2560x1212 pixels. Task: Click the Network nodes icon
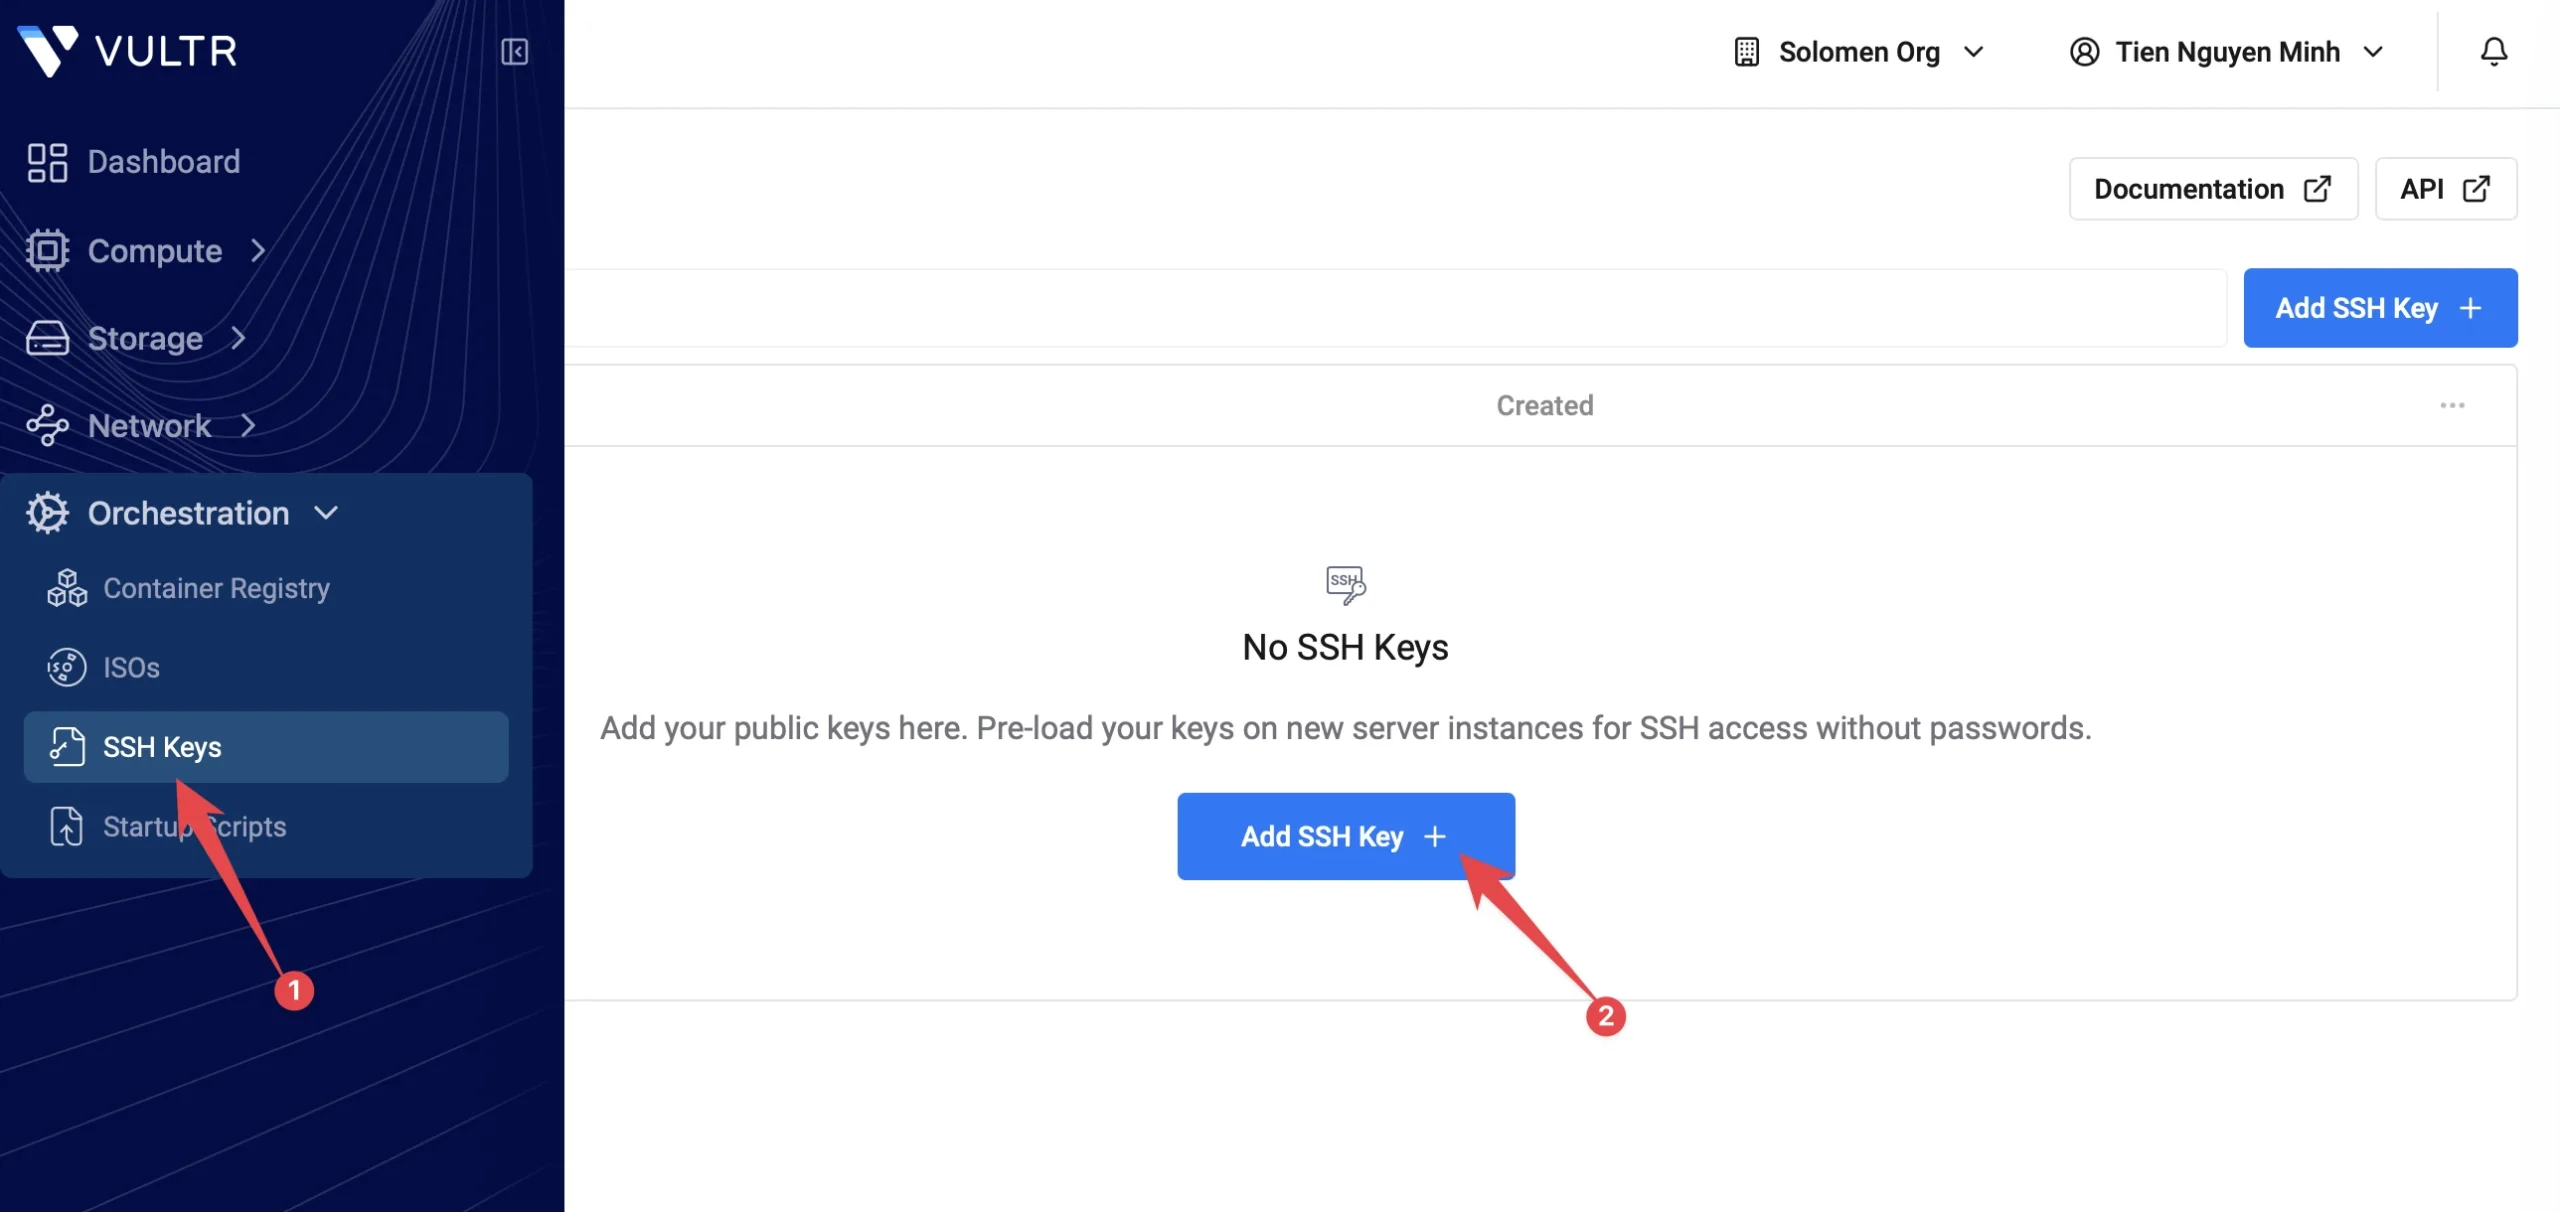[x=47, y=425]
